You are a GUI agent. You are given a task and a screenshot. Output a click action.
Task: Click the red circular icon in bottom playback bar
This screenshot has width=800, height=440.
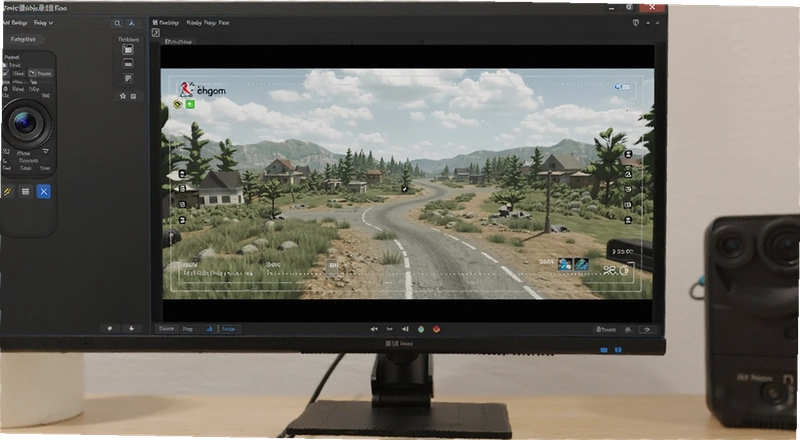[437, 329]
